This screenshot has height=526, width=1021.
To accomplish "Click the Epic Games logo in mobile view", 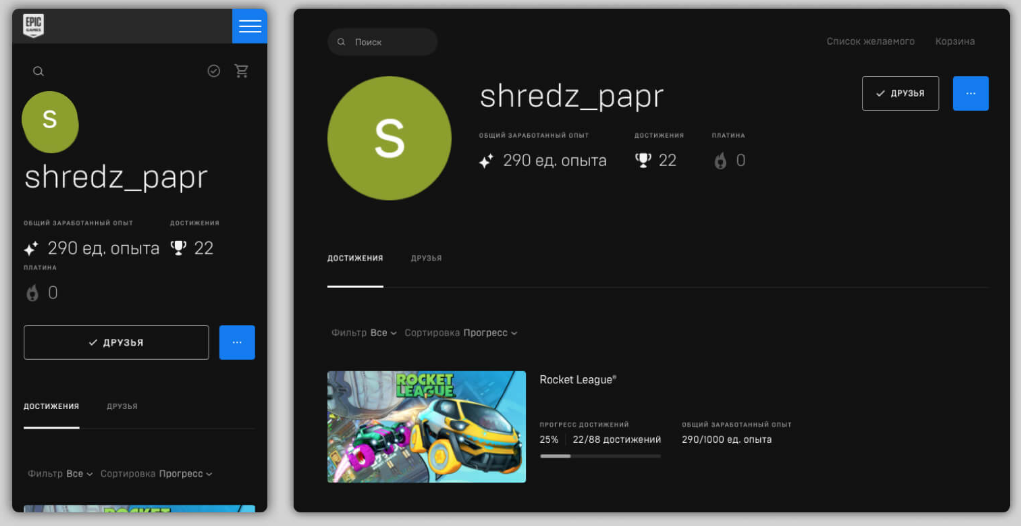I will tap(33, 26).
